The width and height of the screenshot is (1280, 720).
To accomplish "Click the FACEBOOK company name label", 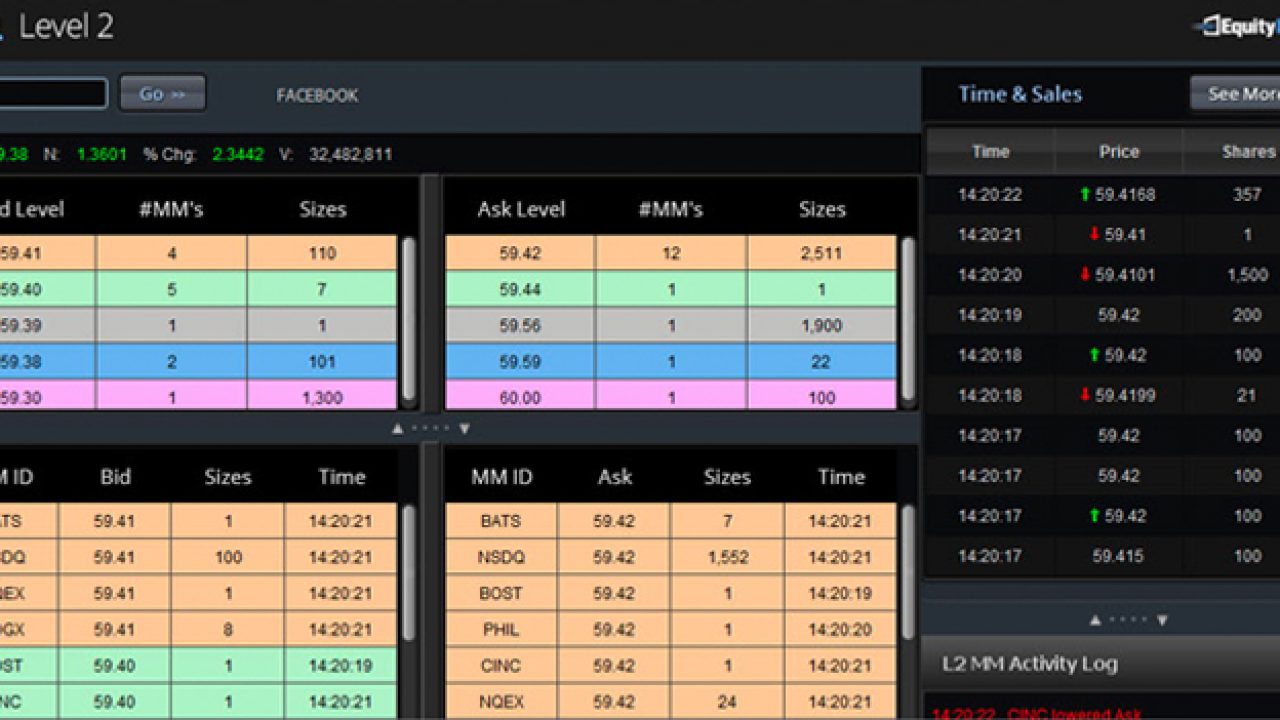I will pos(317,96).
